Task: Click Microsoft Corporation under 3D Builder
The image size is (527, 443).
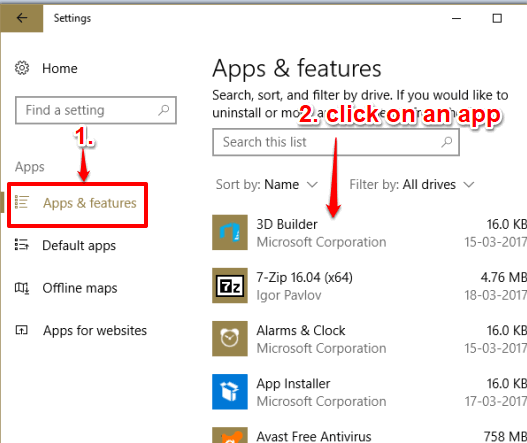Action: coord(321,242)
